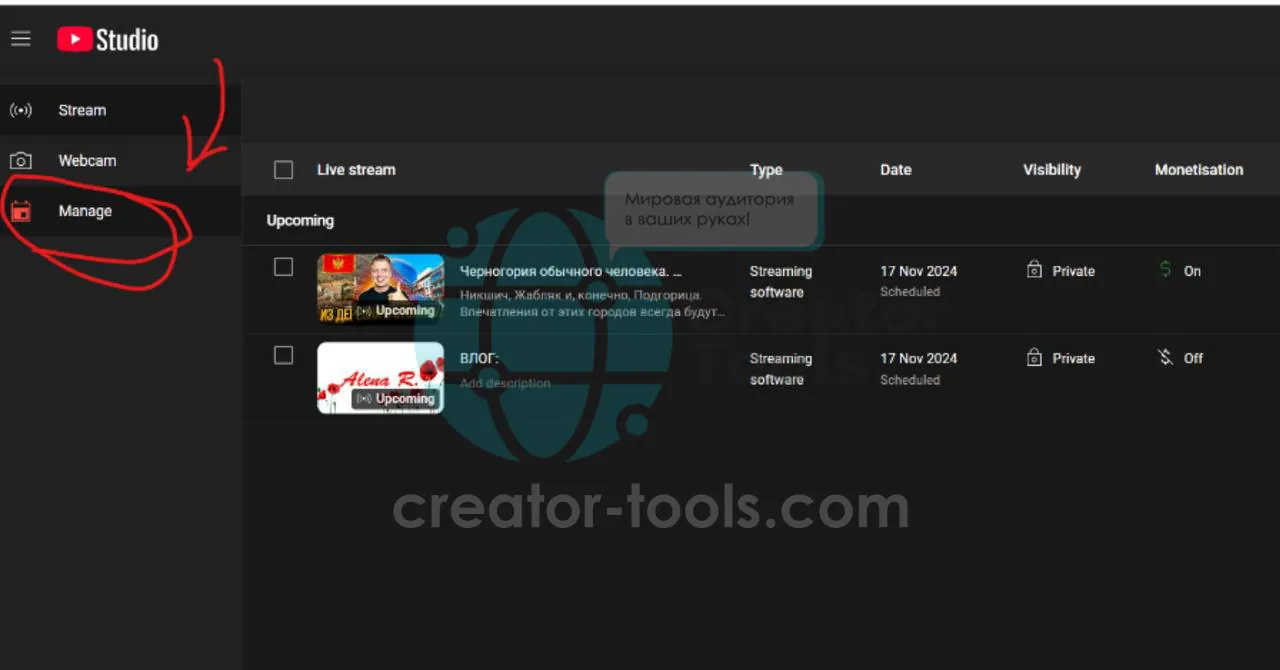Open the Stream tab in sidebar
This screenshot has width=1280, height=670.
point(120,110)
